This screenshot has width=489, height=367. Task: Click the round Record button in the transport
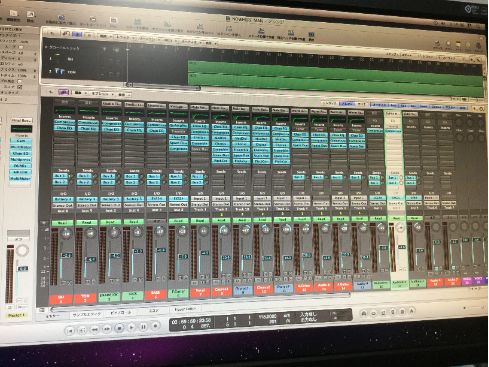pos(155,326)
